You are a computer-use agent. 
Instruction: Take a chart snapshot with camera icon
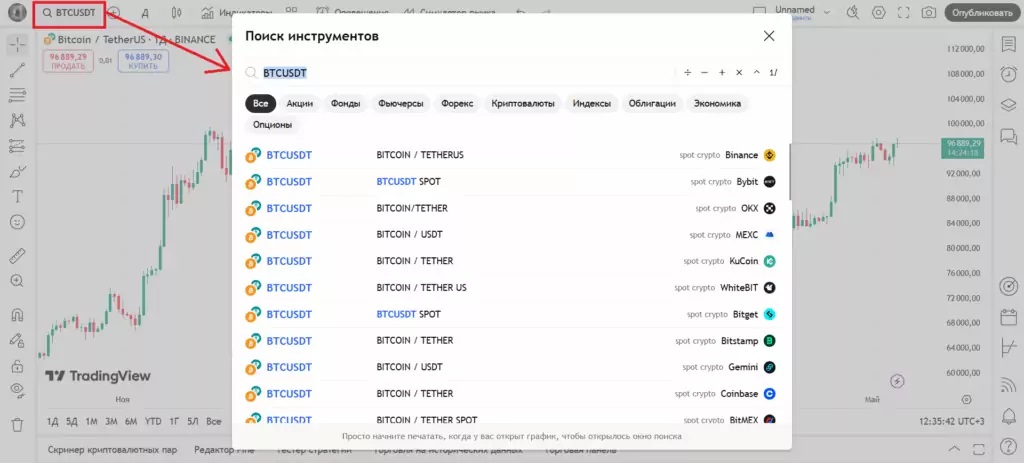point(929,12)
